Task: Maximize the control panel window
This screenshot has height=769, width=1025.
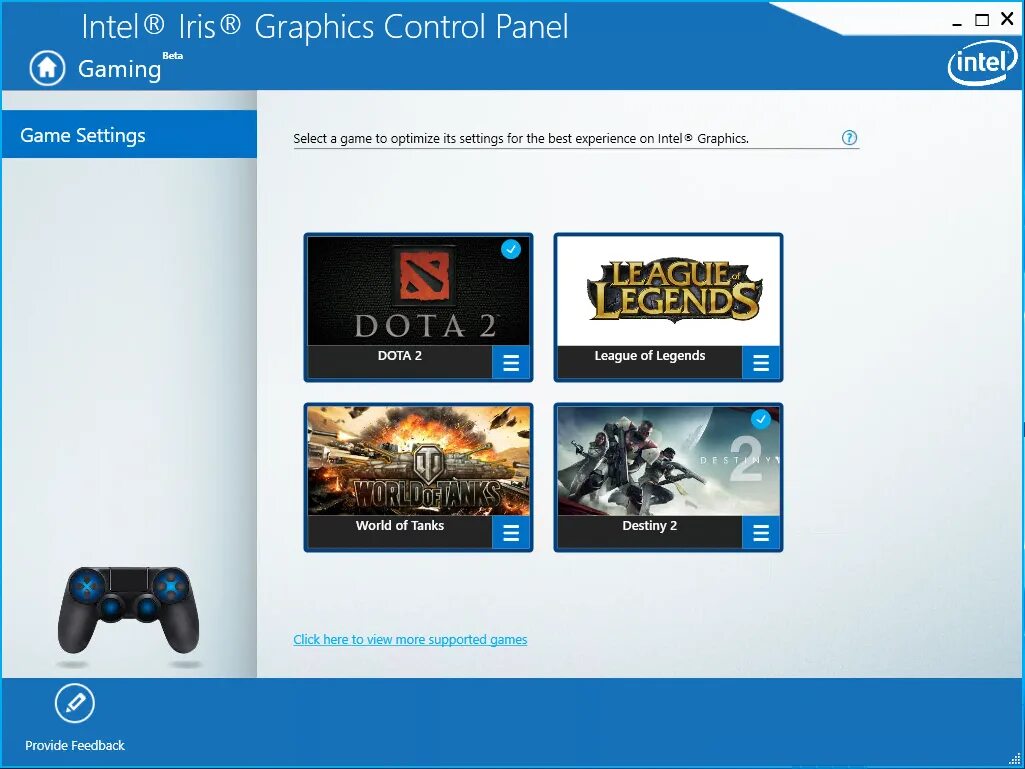Action: pyautogui.click(x=982, y=20)
